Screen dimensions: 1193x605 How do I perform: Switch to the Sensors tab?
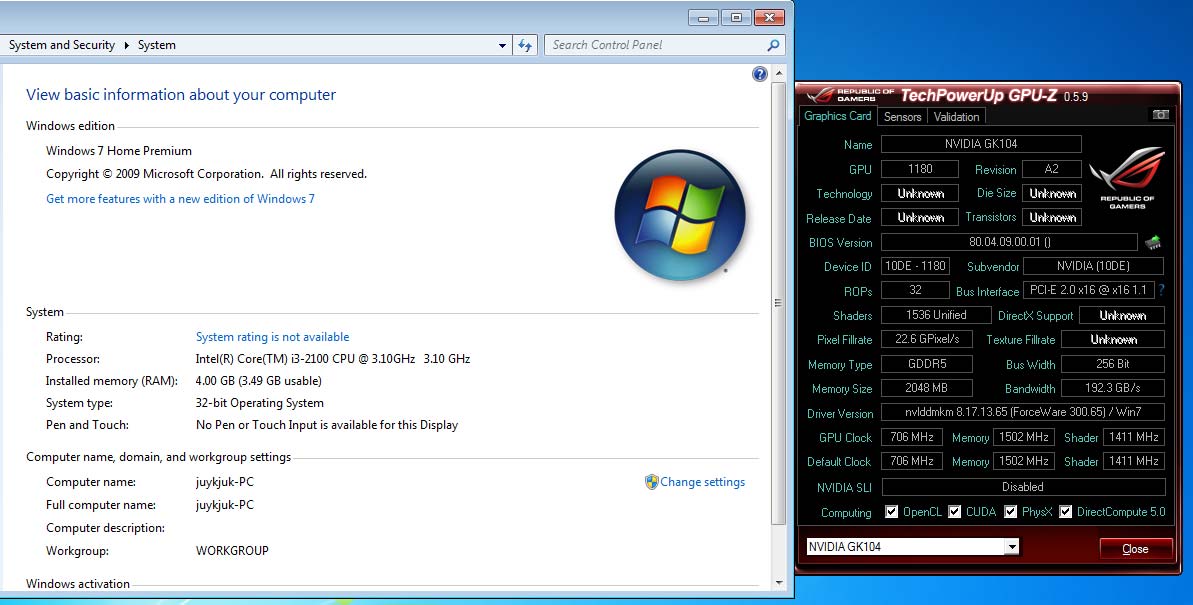[902, 116]
